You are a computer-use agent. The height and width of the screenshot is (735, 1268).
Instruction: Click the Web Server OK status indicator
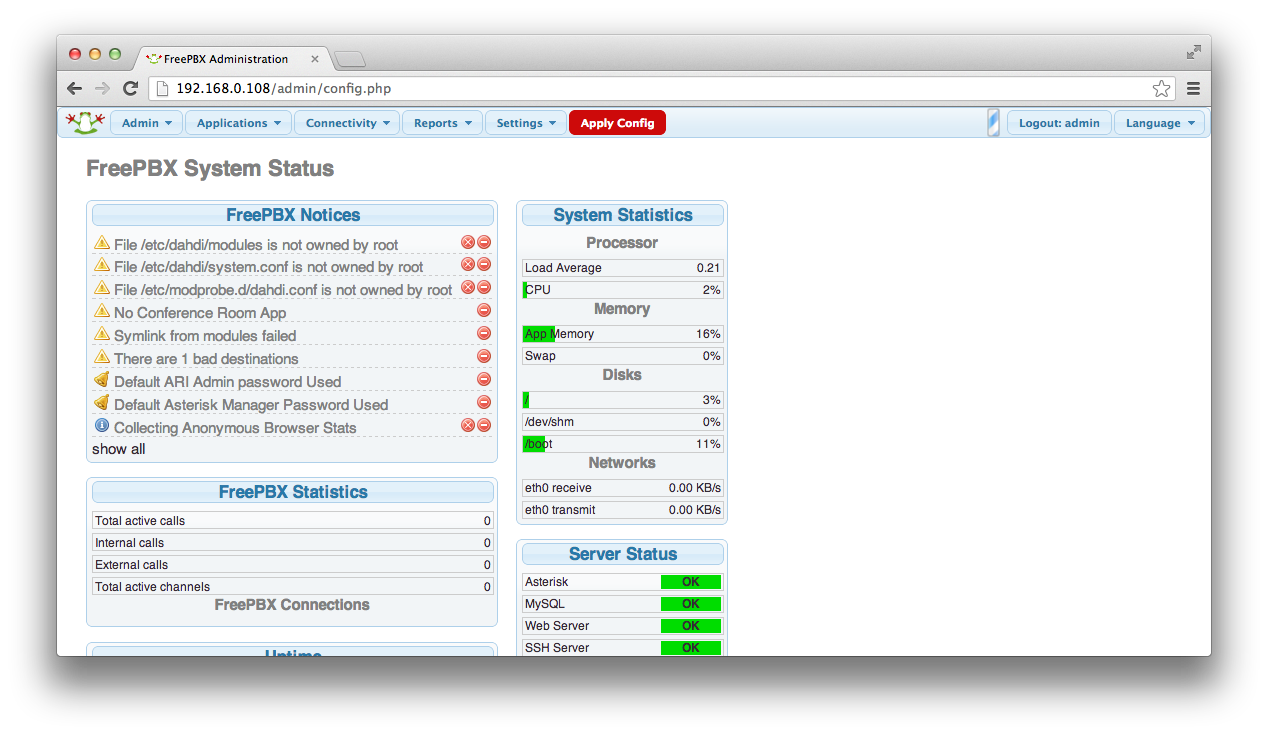691,626
